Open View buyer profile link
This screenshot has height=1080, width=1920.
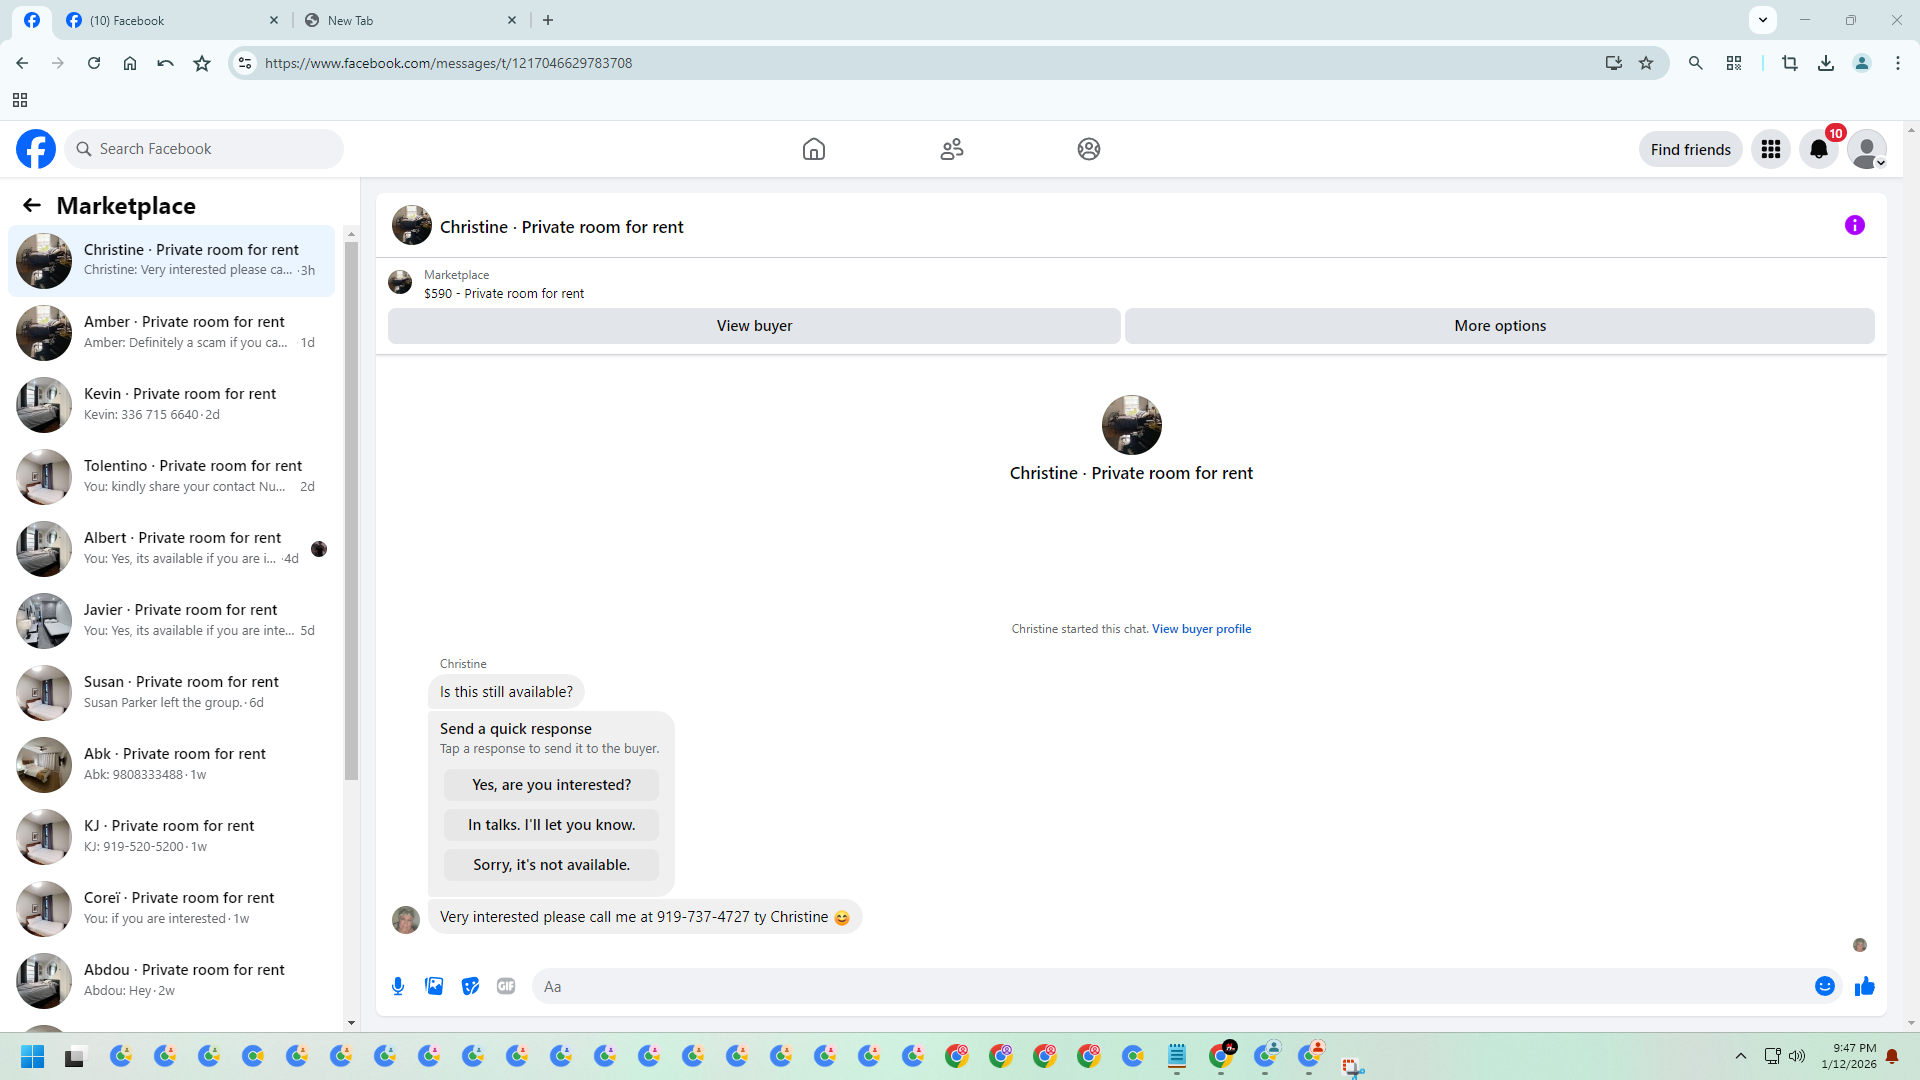coord(1201,629)
